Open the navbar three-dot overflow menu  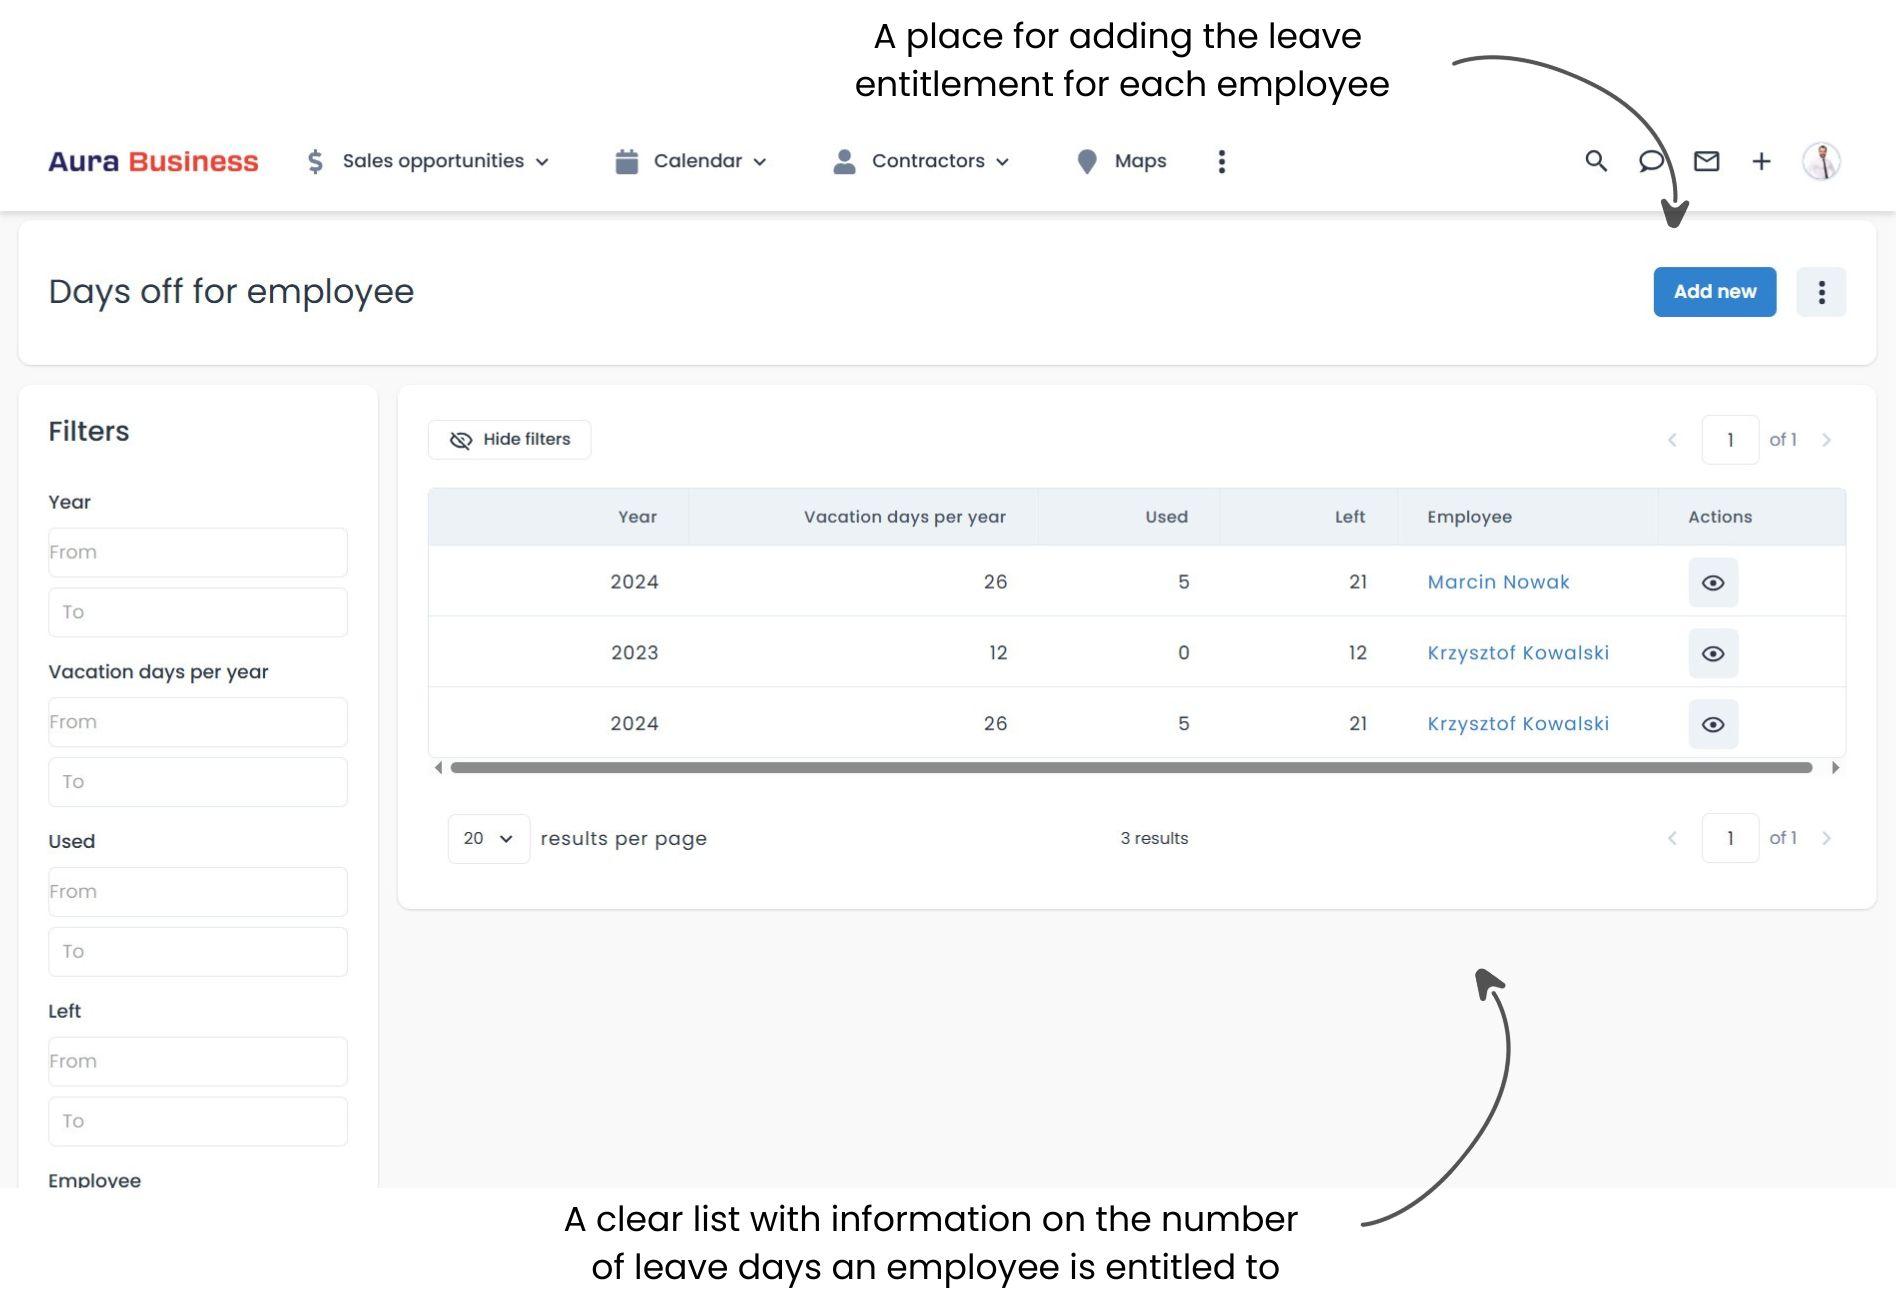pyautogui.click(x=1221, y=162)
